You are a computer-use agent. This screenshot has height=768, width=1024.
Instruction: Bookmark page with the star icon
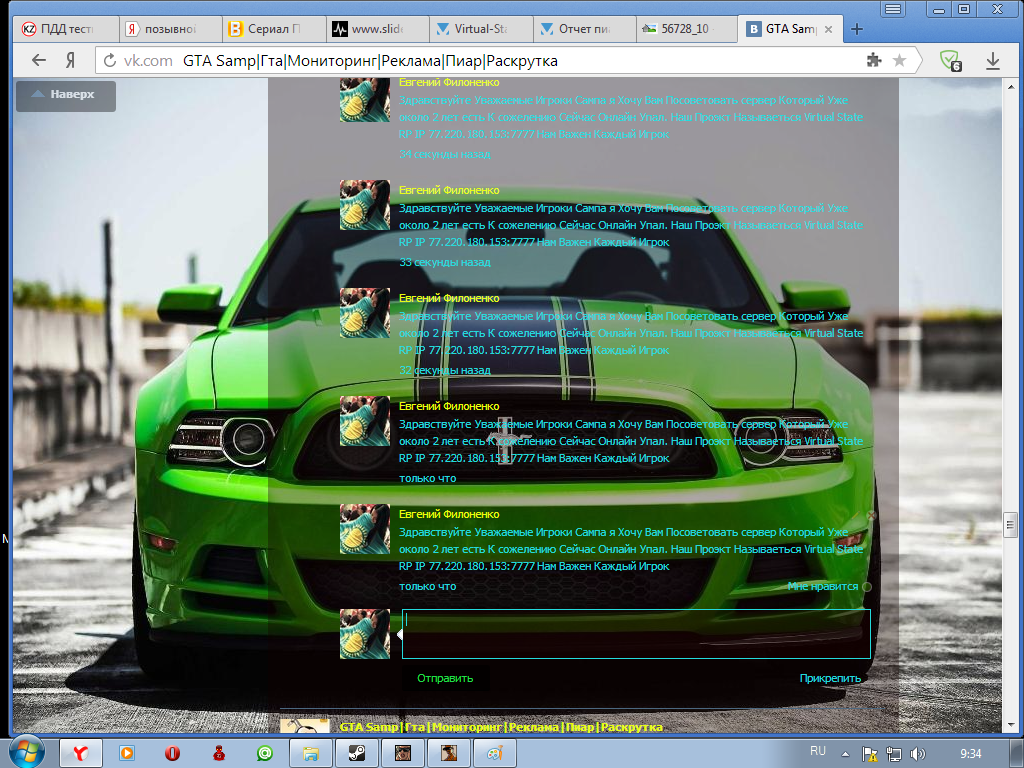pyautogui.click(x=899, y=61)
